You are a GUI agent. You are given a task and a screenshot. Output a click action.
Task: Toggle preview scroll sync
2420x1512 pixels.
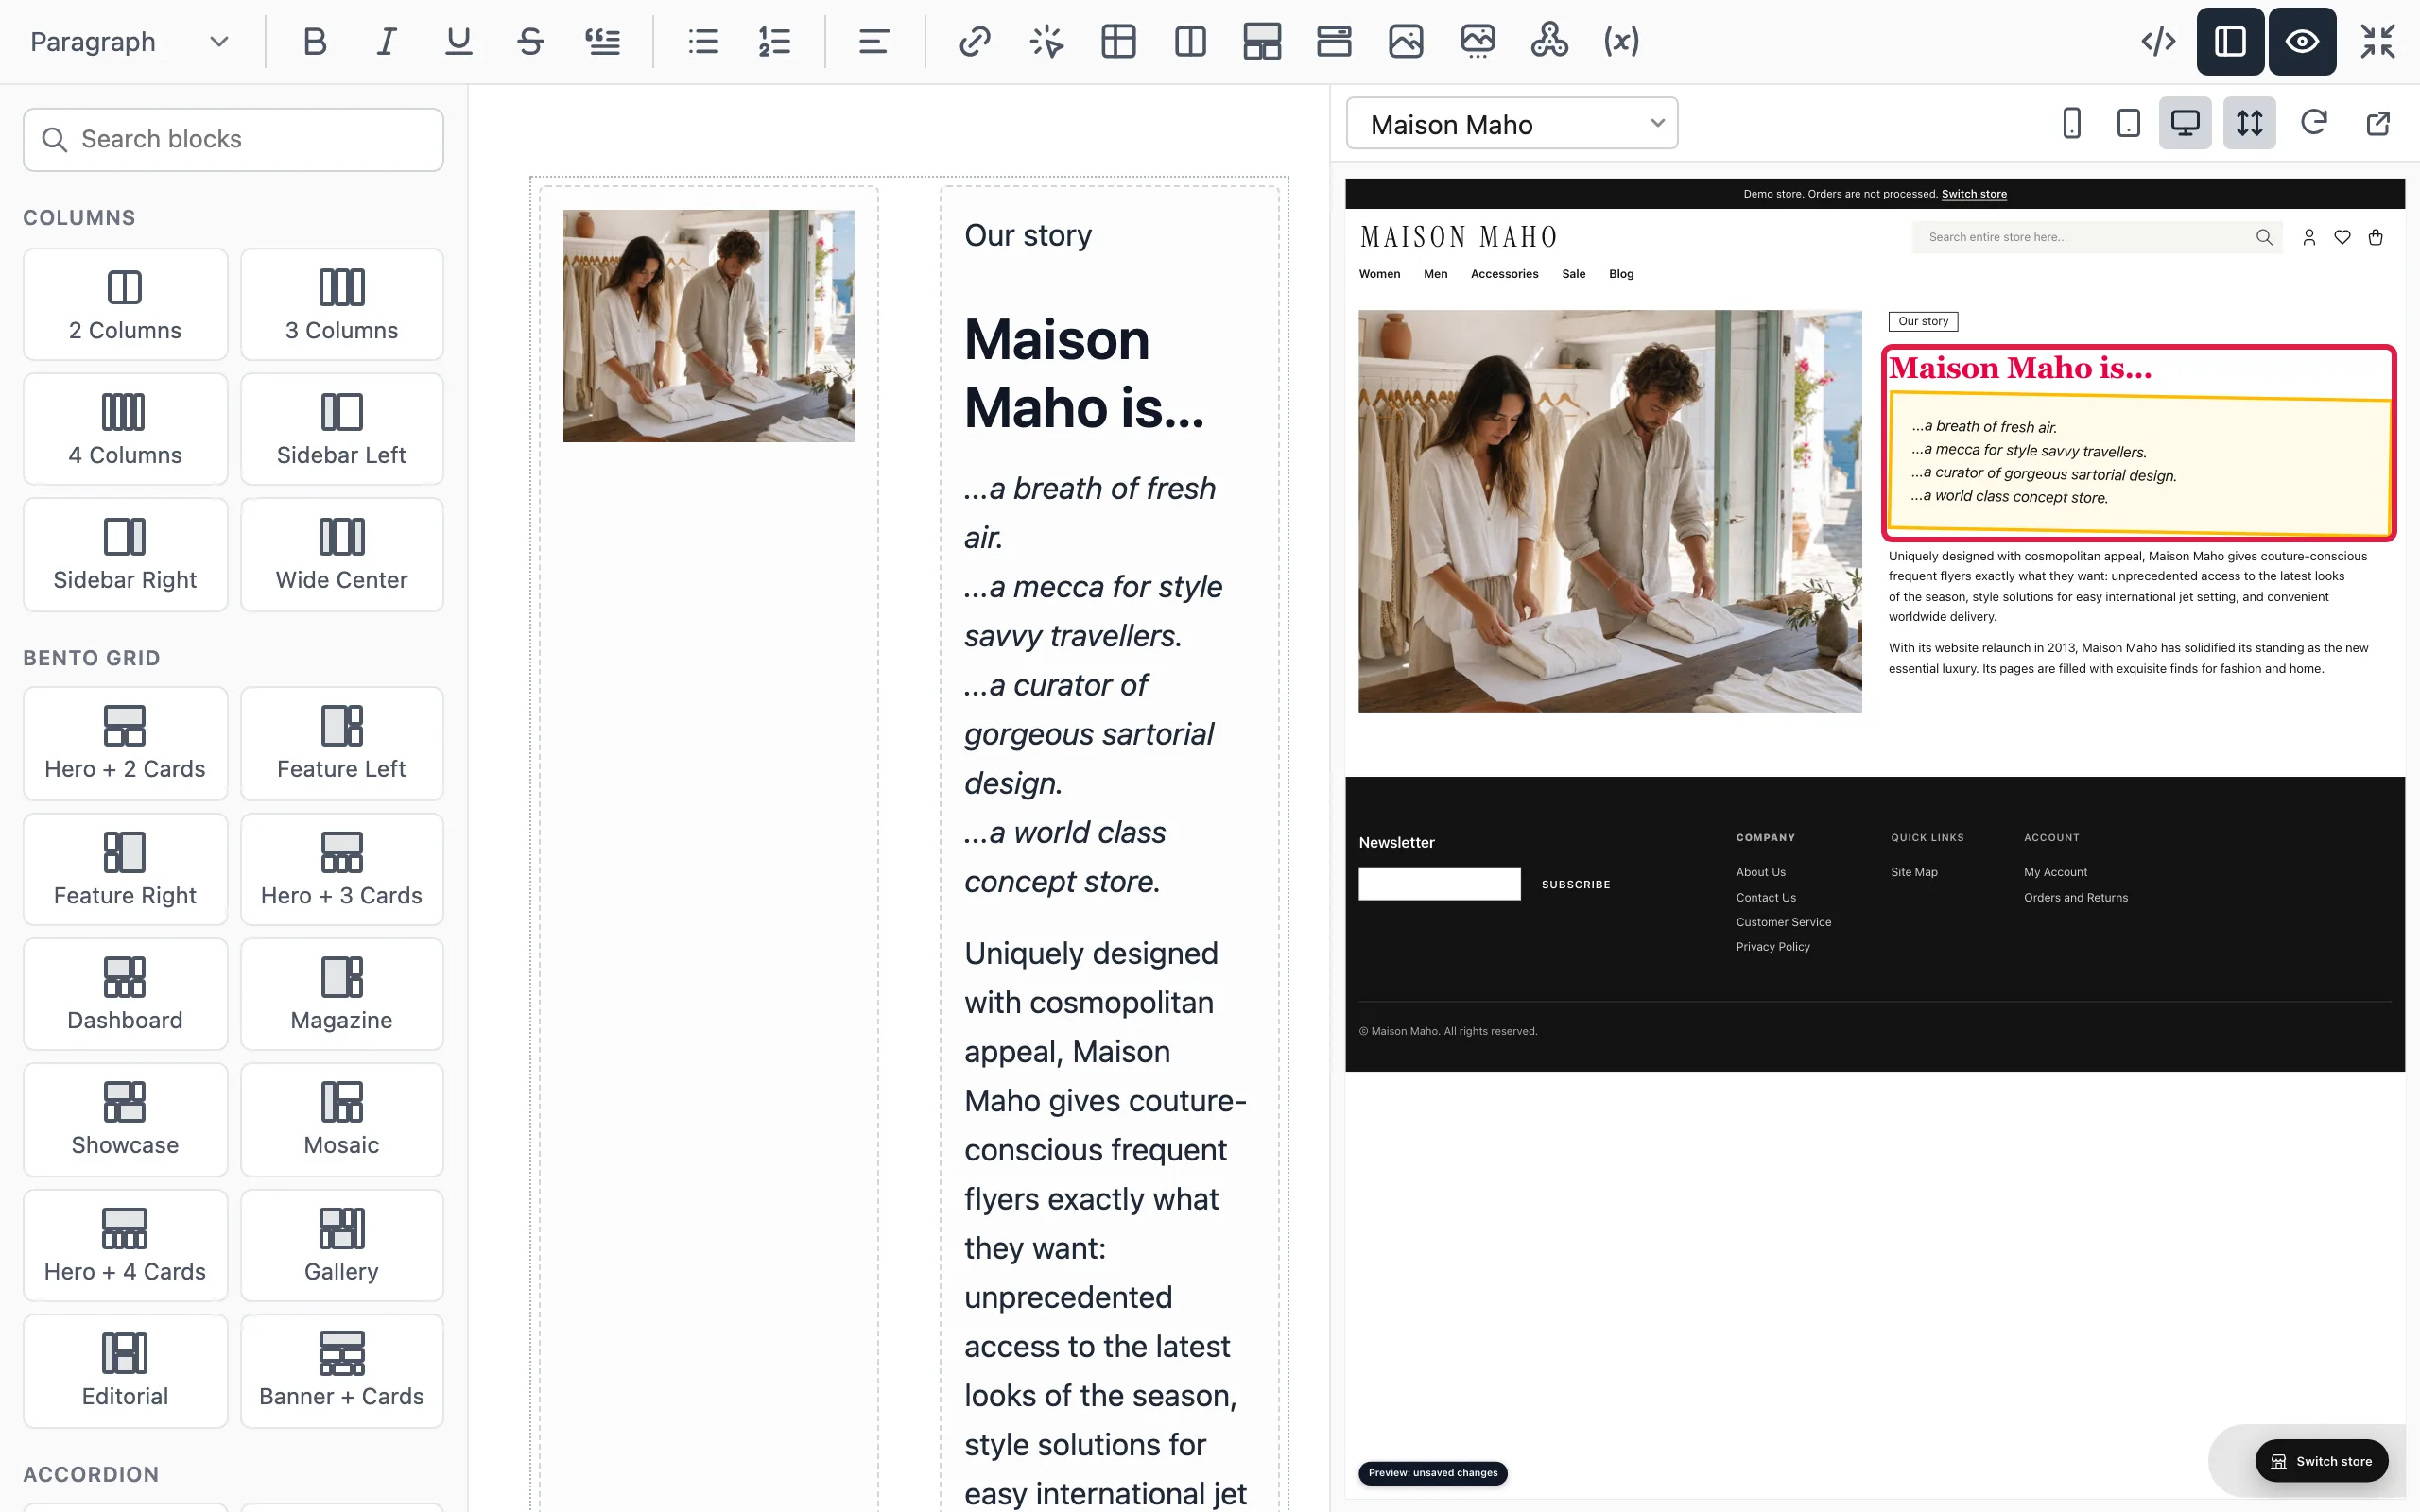click(x=2249, y=123)
